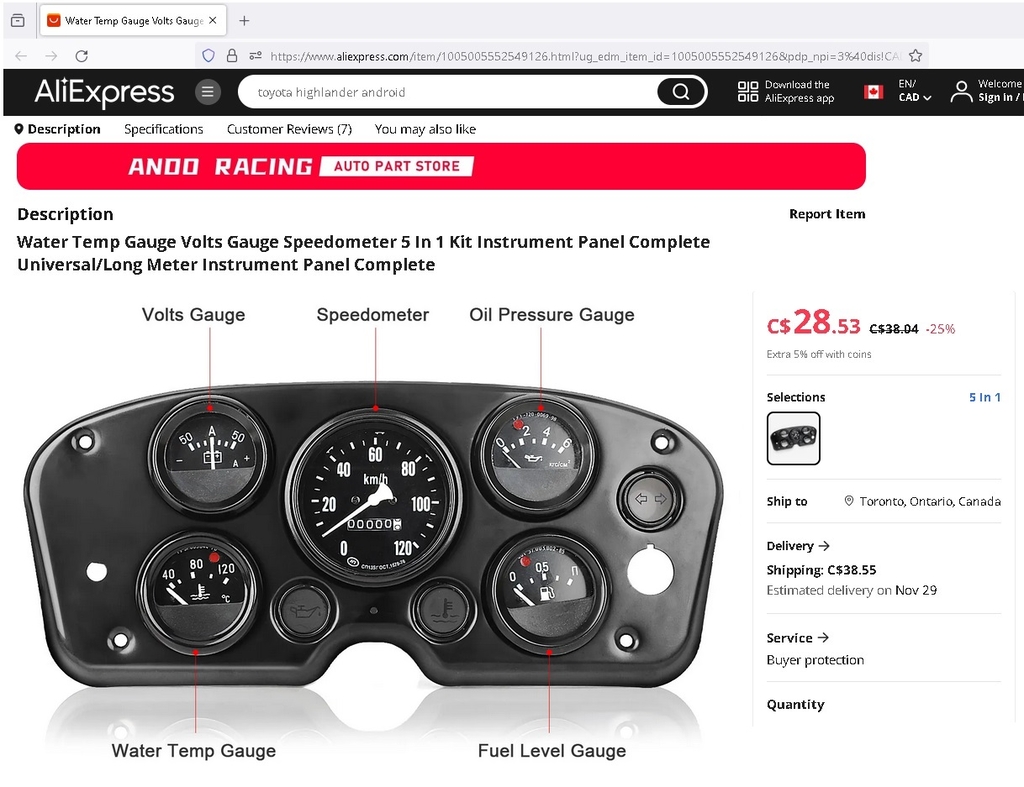Click the search magnifier button
This screenshot has width=1024, height=787.
680,92
